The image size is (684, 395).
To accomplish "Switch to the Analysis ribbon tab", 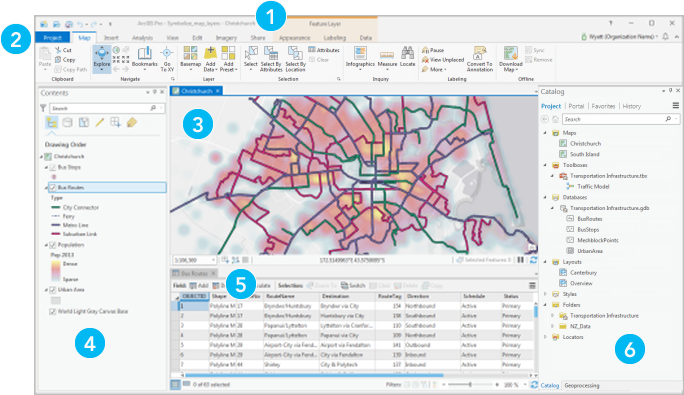I will 142,38.
